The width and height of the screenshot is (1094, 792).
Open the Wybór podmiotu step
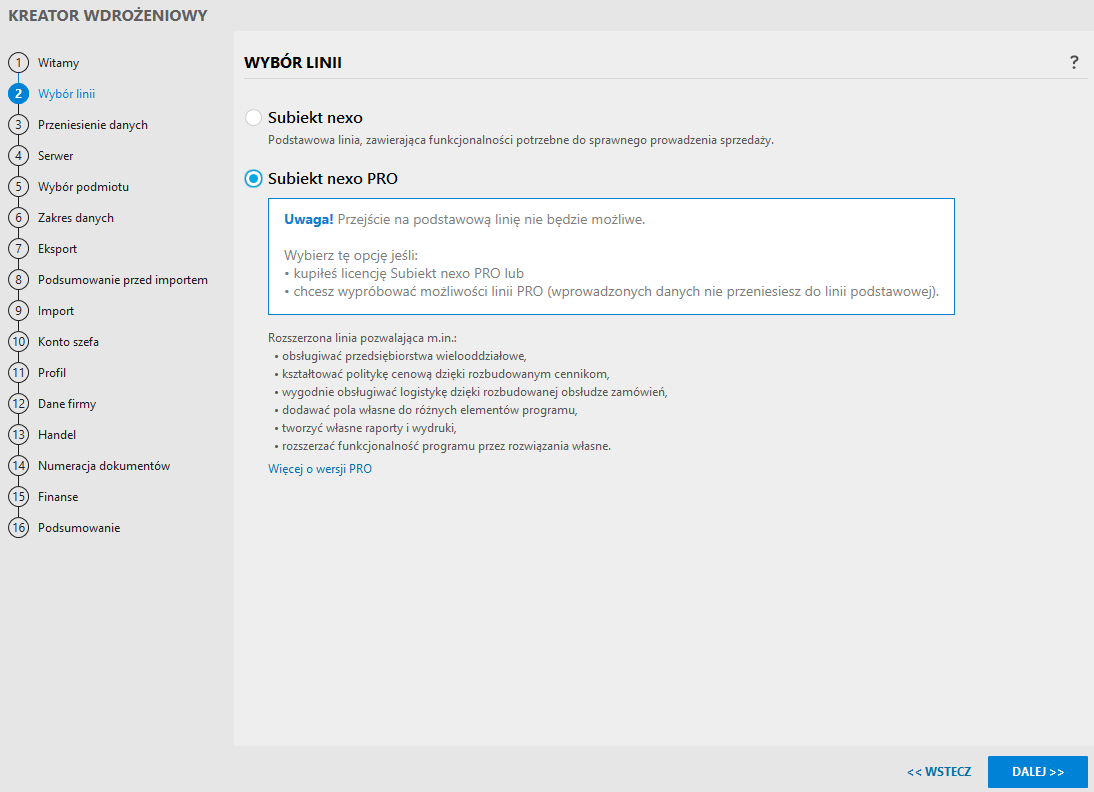pos(83,187)
